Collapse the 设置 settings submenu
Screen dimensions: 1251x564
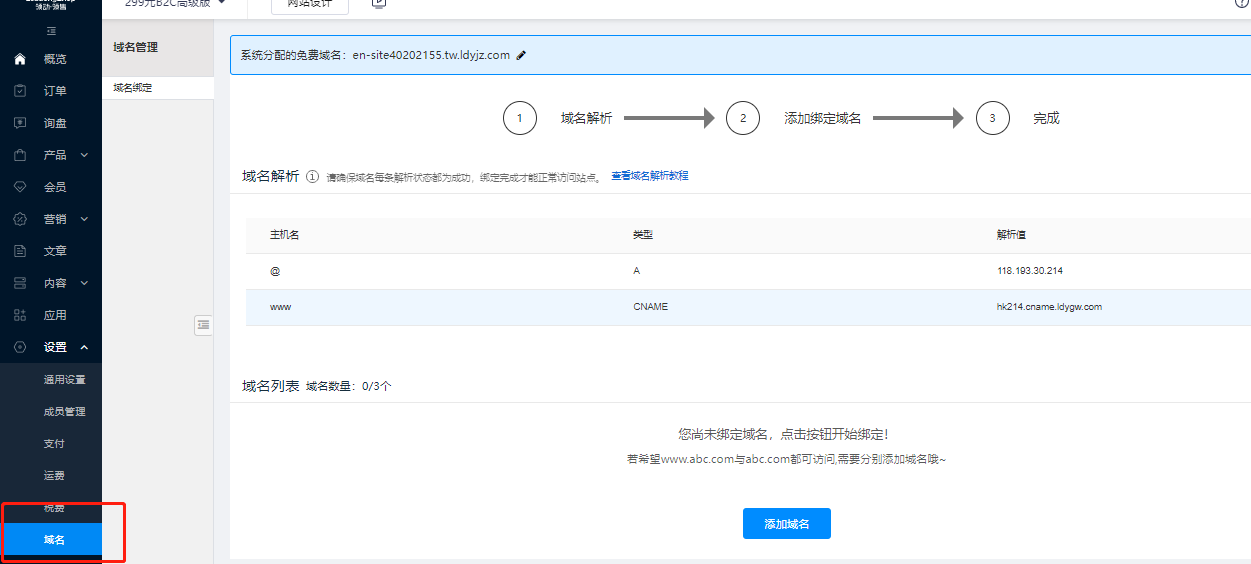[x=84, y=347]
